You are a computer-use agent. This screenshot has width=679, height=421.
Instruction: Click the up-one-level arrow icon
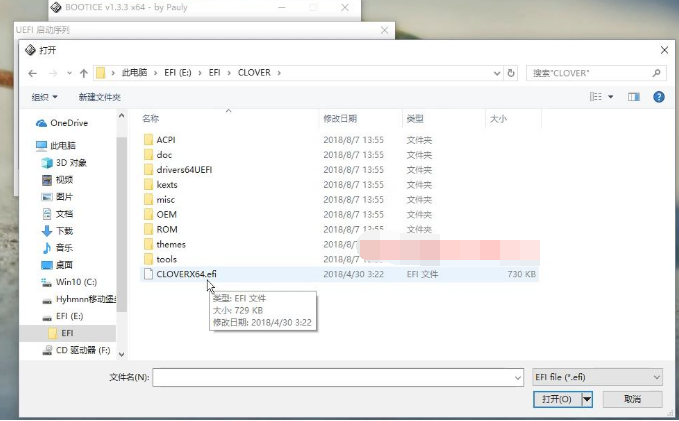tap(82, 73)
